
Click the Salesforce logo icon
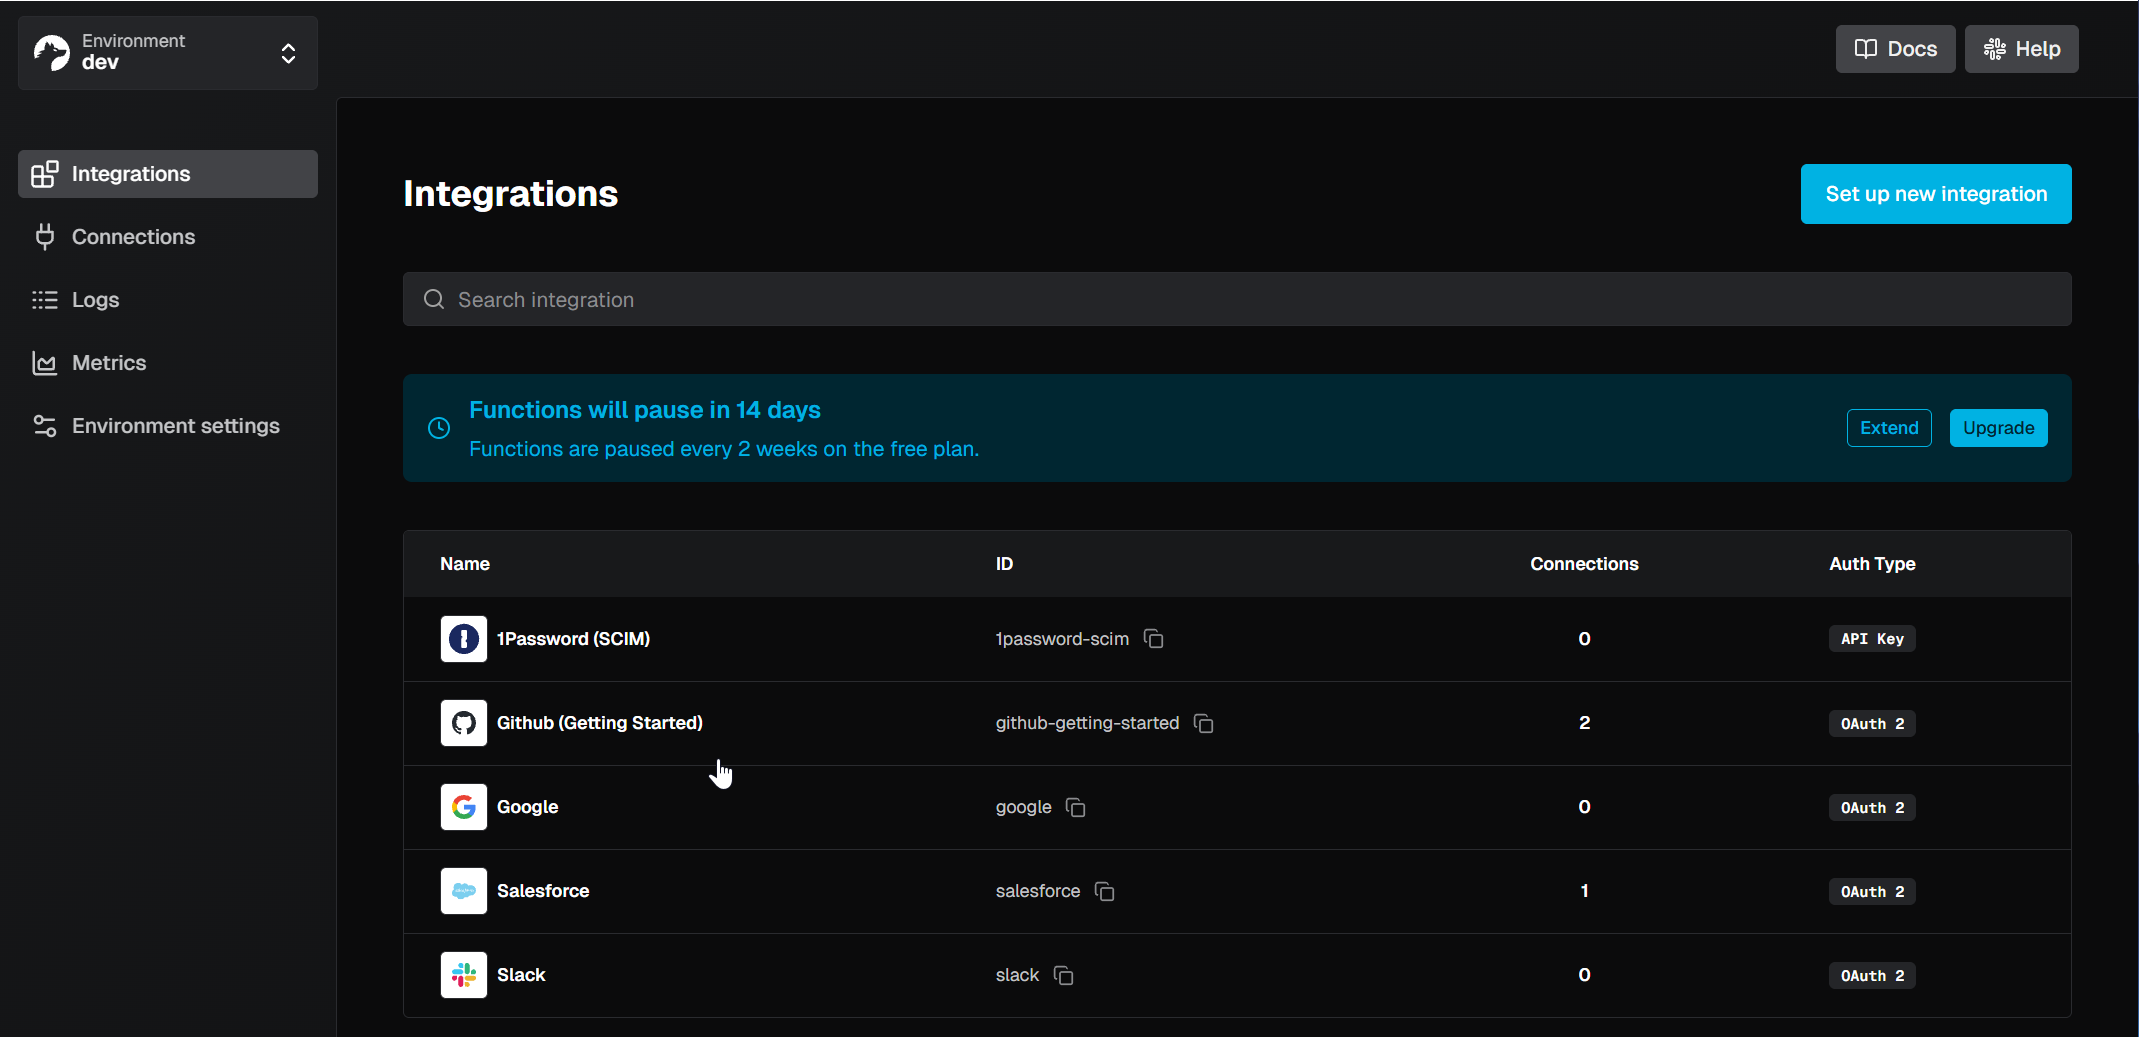(464, 891)
